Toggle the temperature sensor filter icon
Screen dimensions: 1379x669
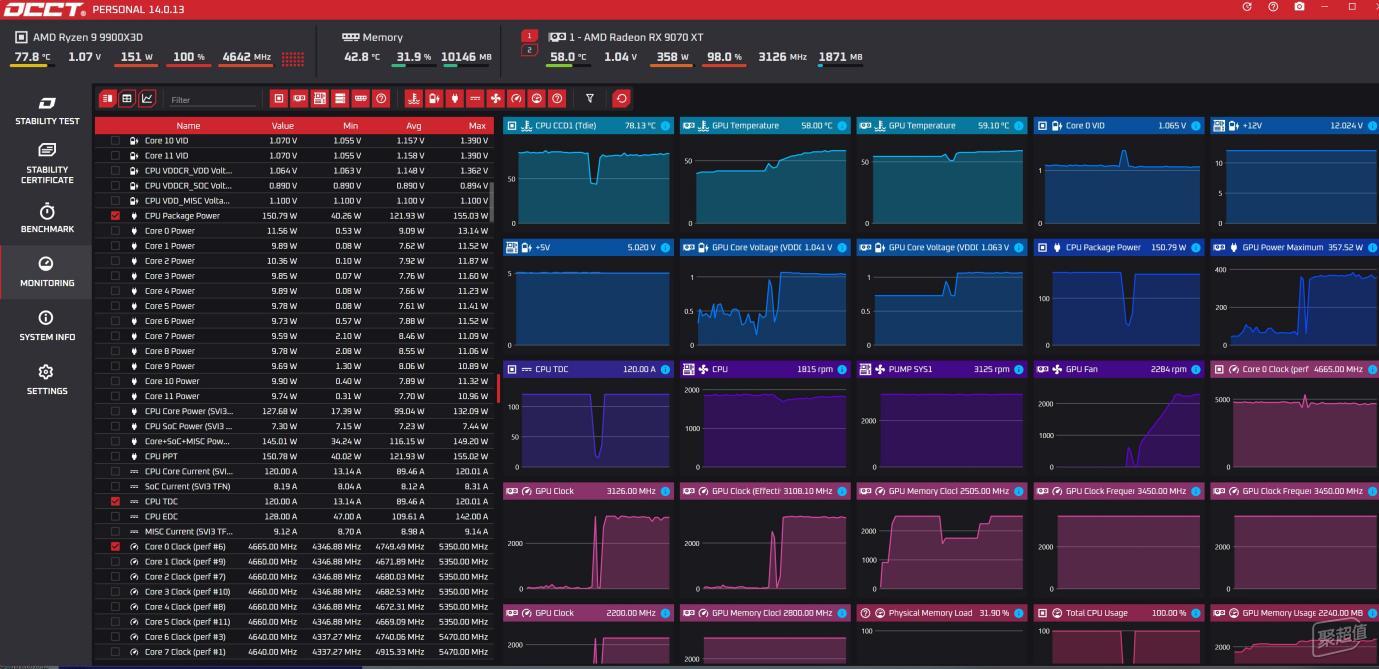click(x=413, y=98)
